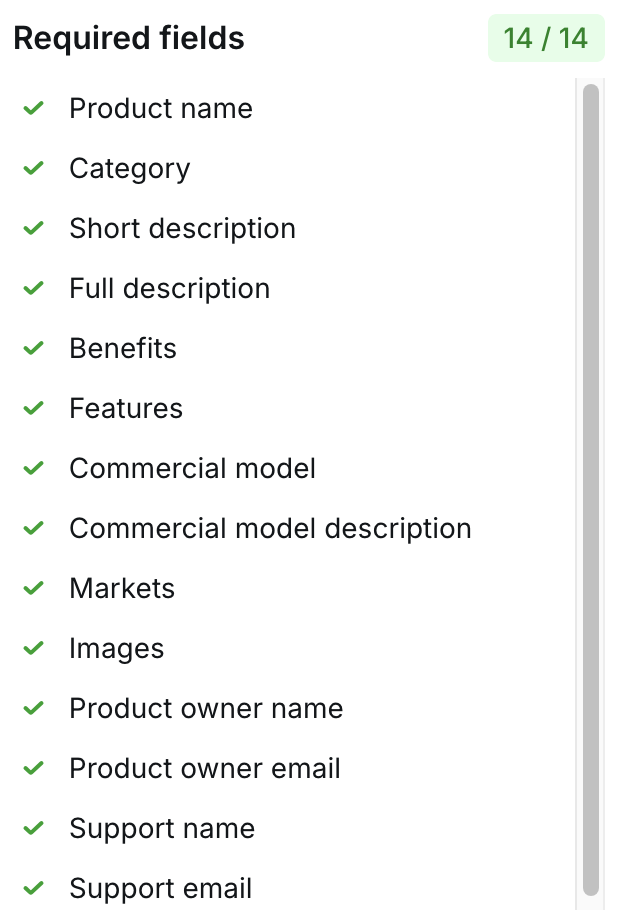
Task: Click the checkmark icon beside Product name
Action: point(34,108)
